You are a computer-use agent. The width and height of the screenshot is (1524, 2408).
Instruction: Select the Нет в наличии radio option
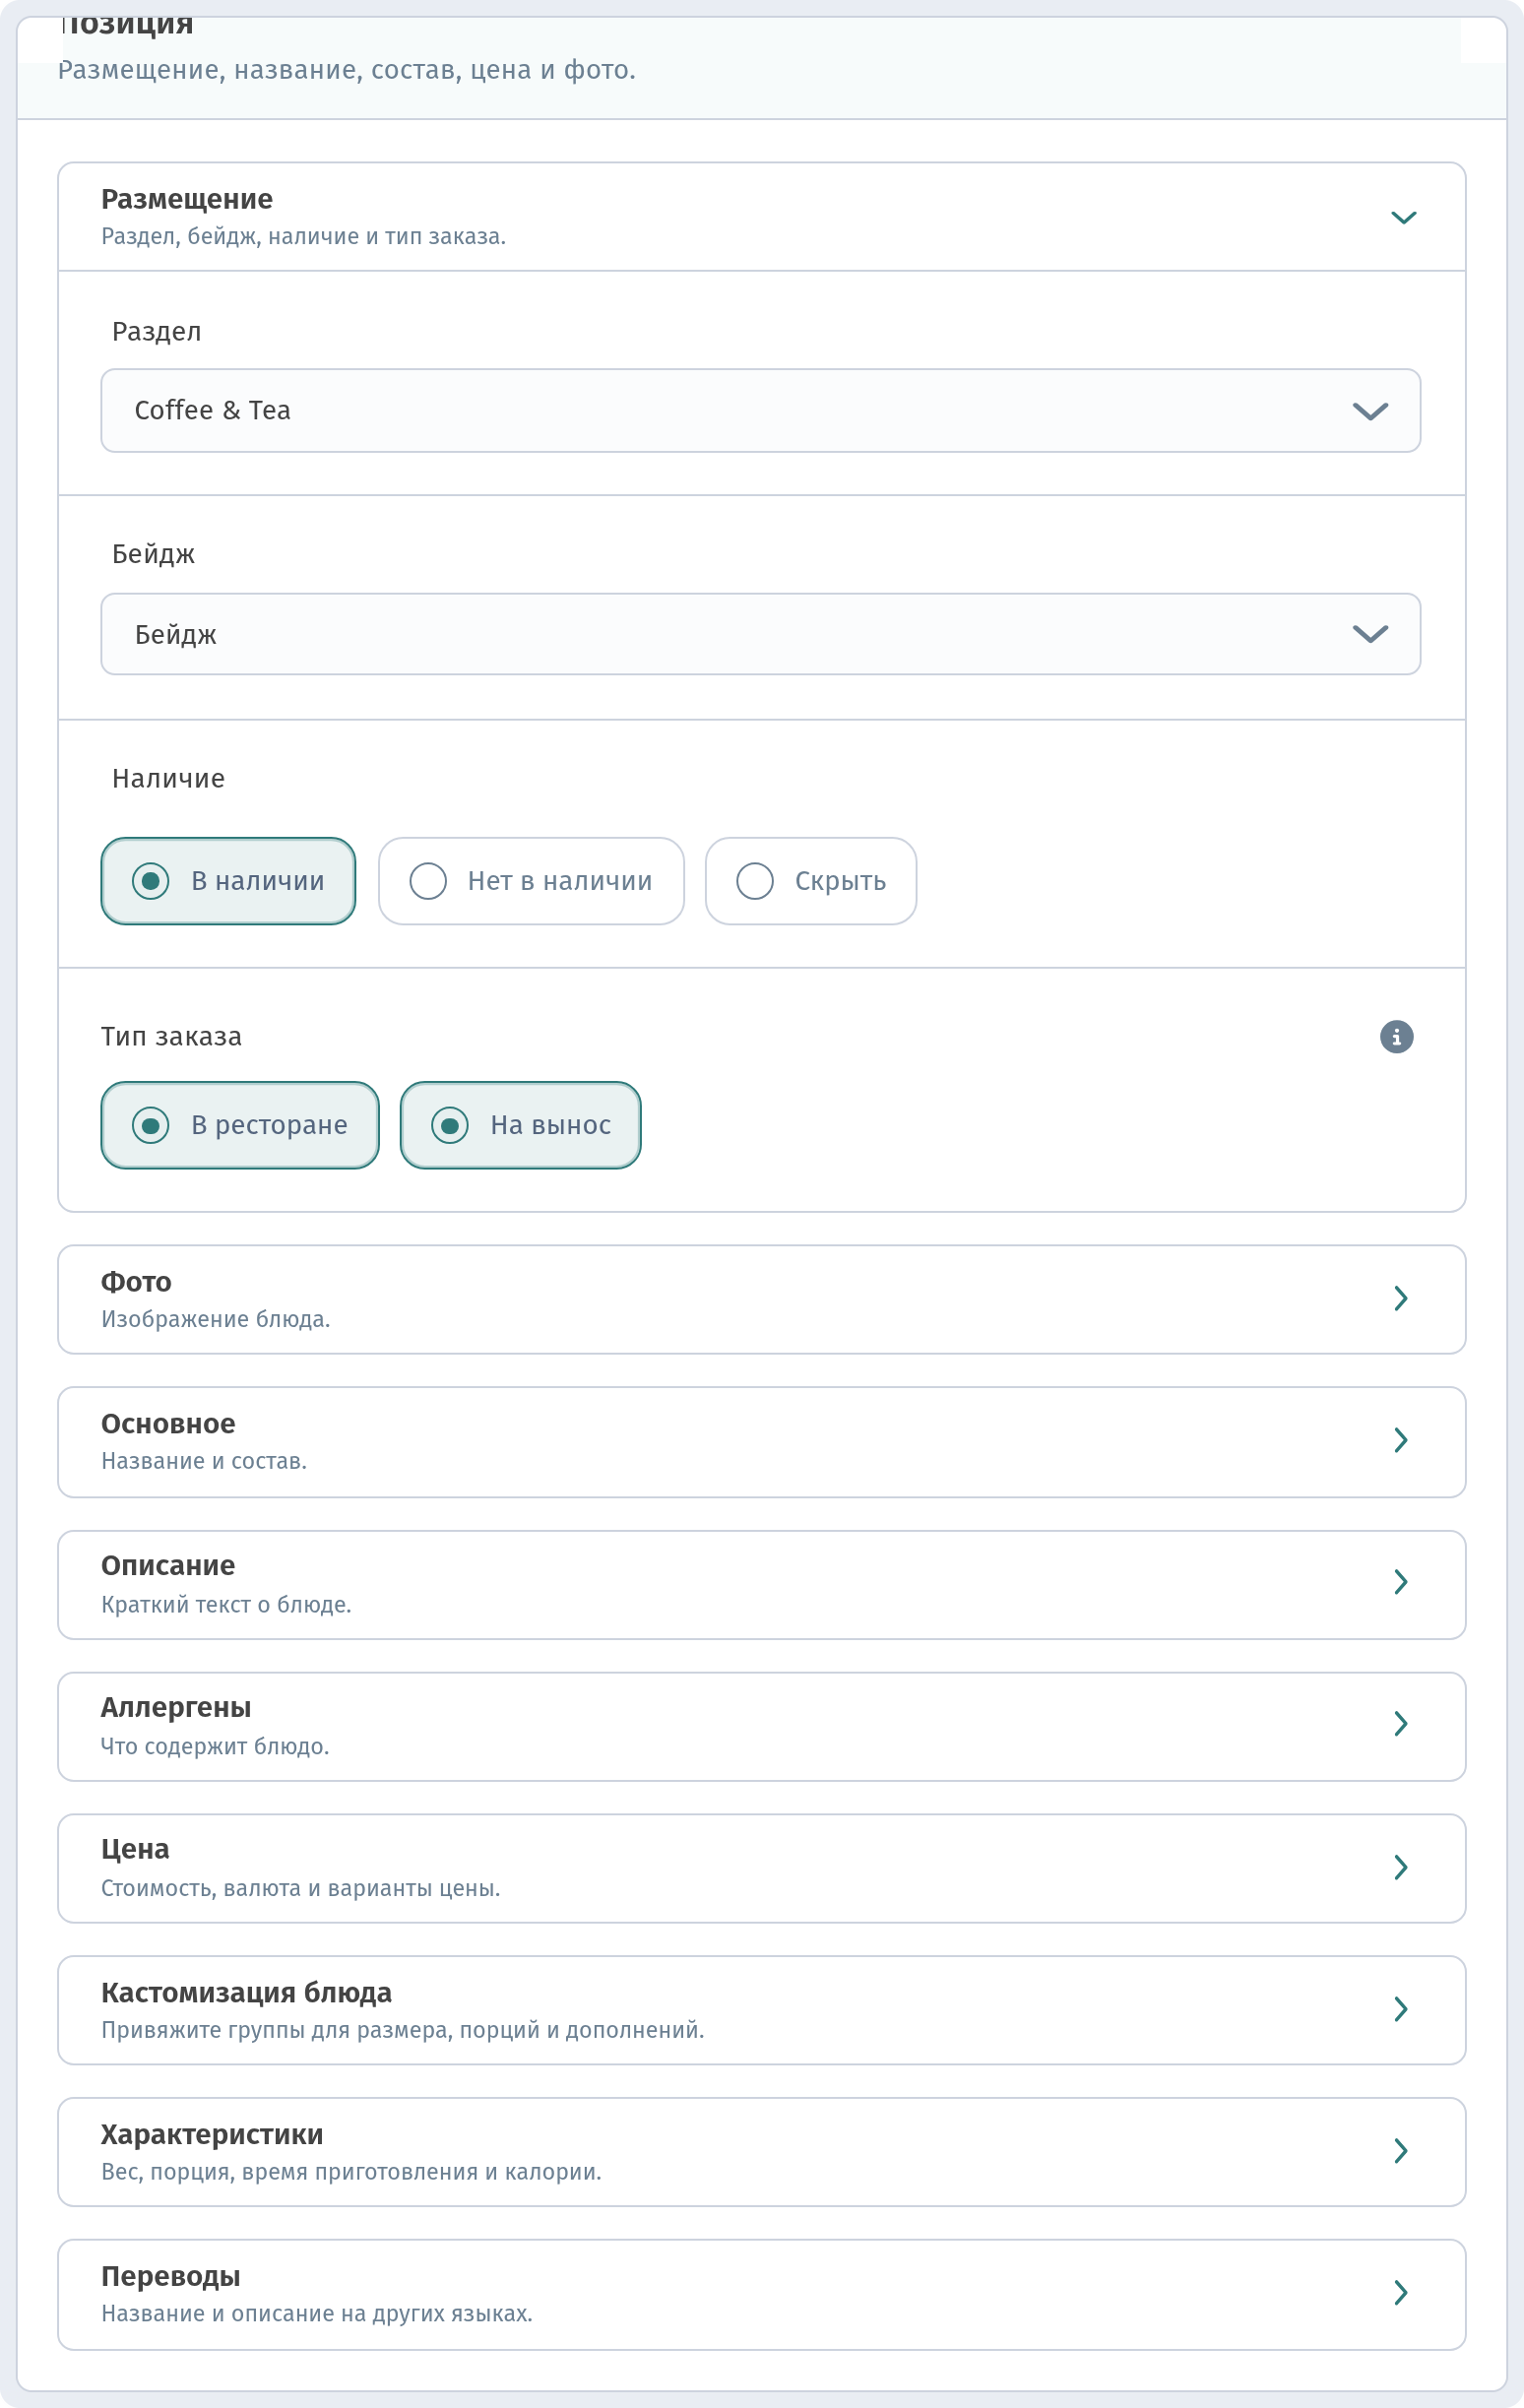[531, 881]
